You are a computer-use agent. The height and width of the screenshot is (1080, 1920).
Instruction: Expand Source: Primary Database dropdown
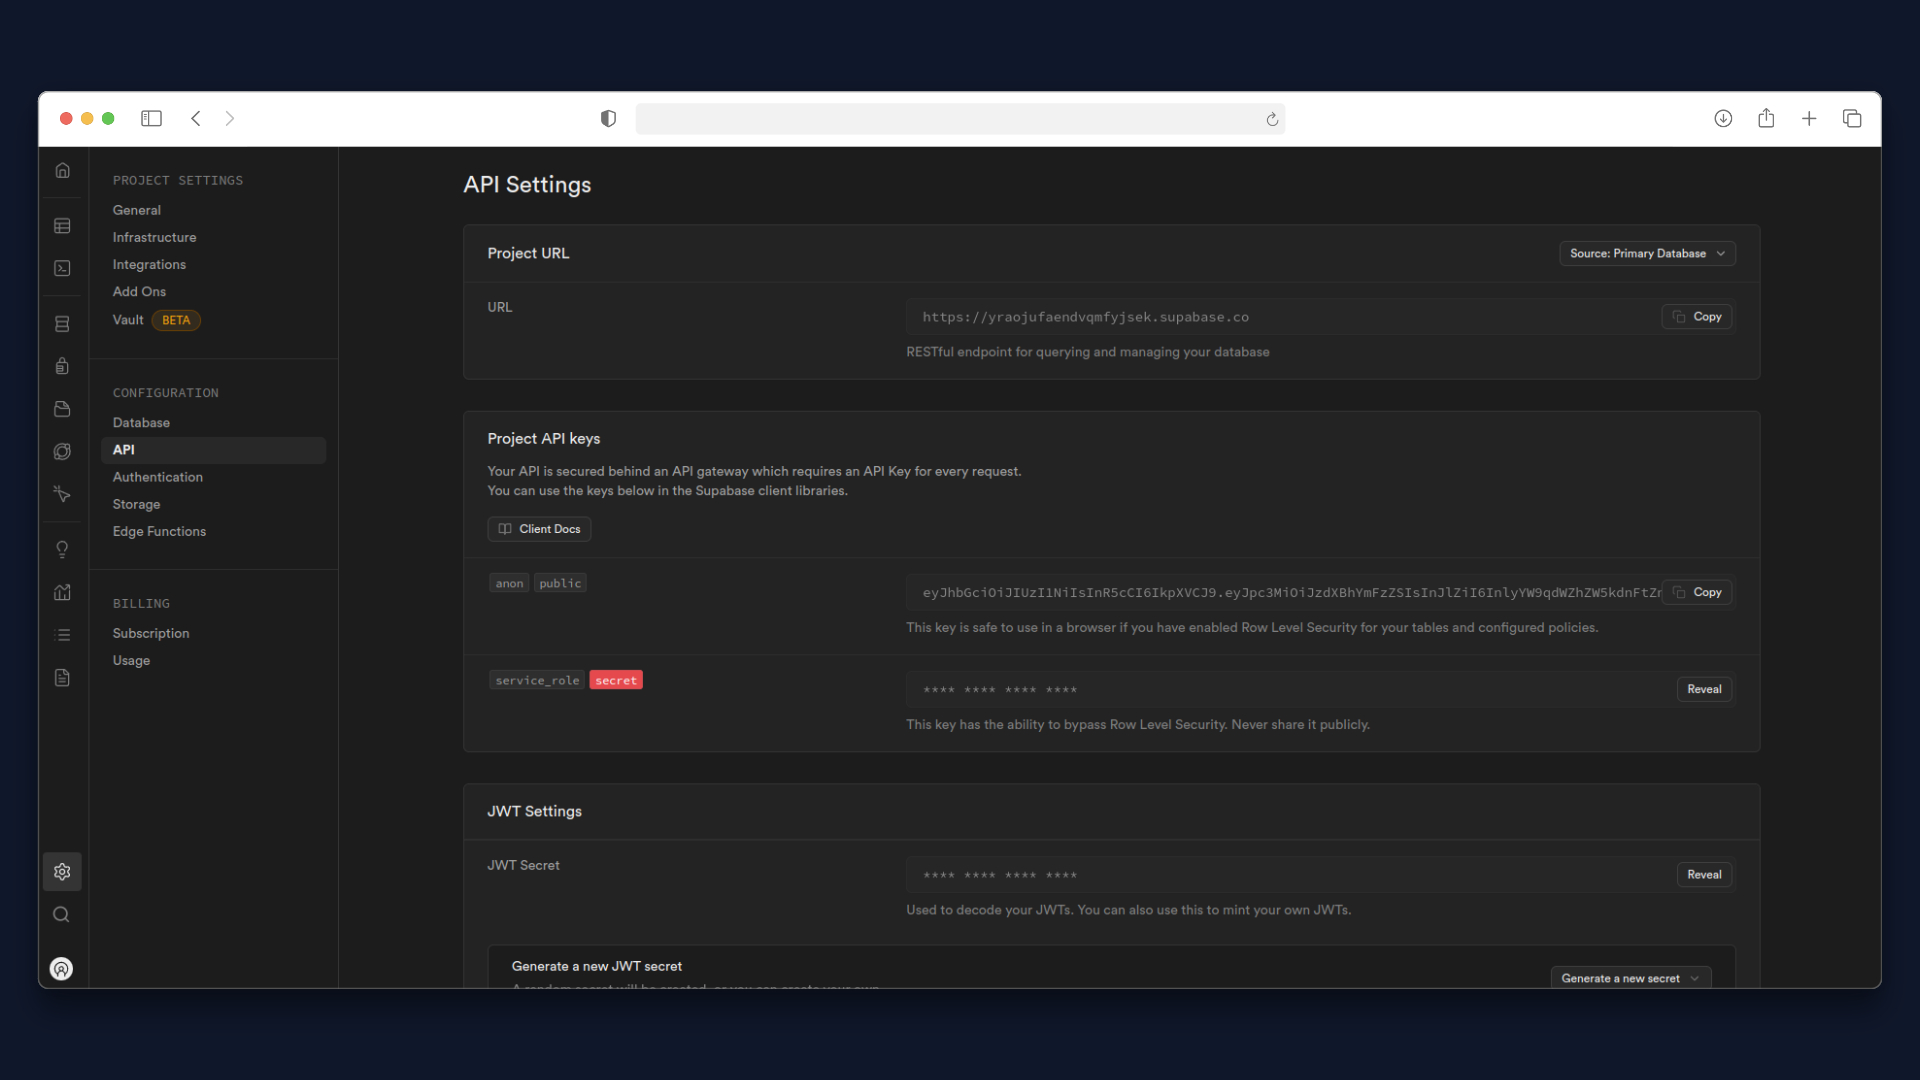pyautogui.click(x=1647, y=254)
